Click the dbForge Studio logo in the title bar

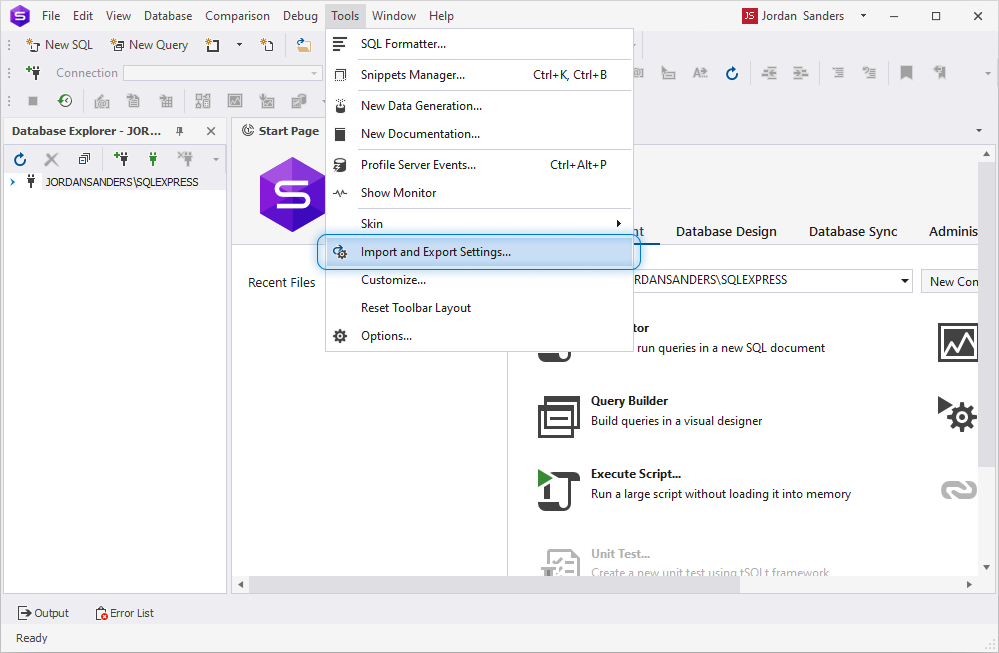[20, 16]
